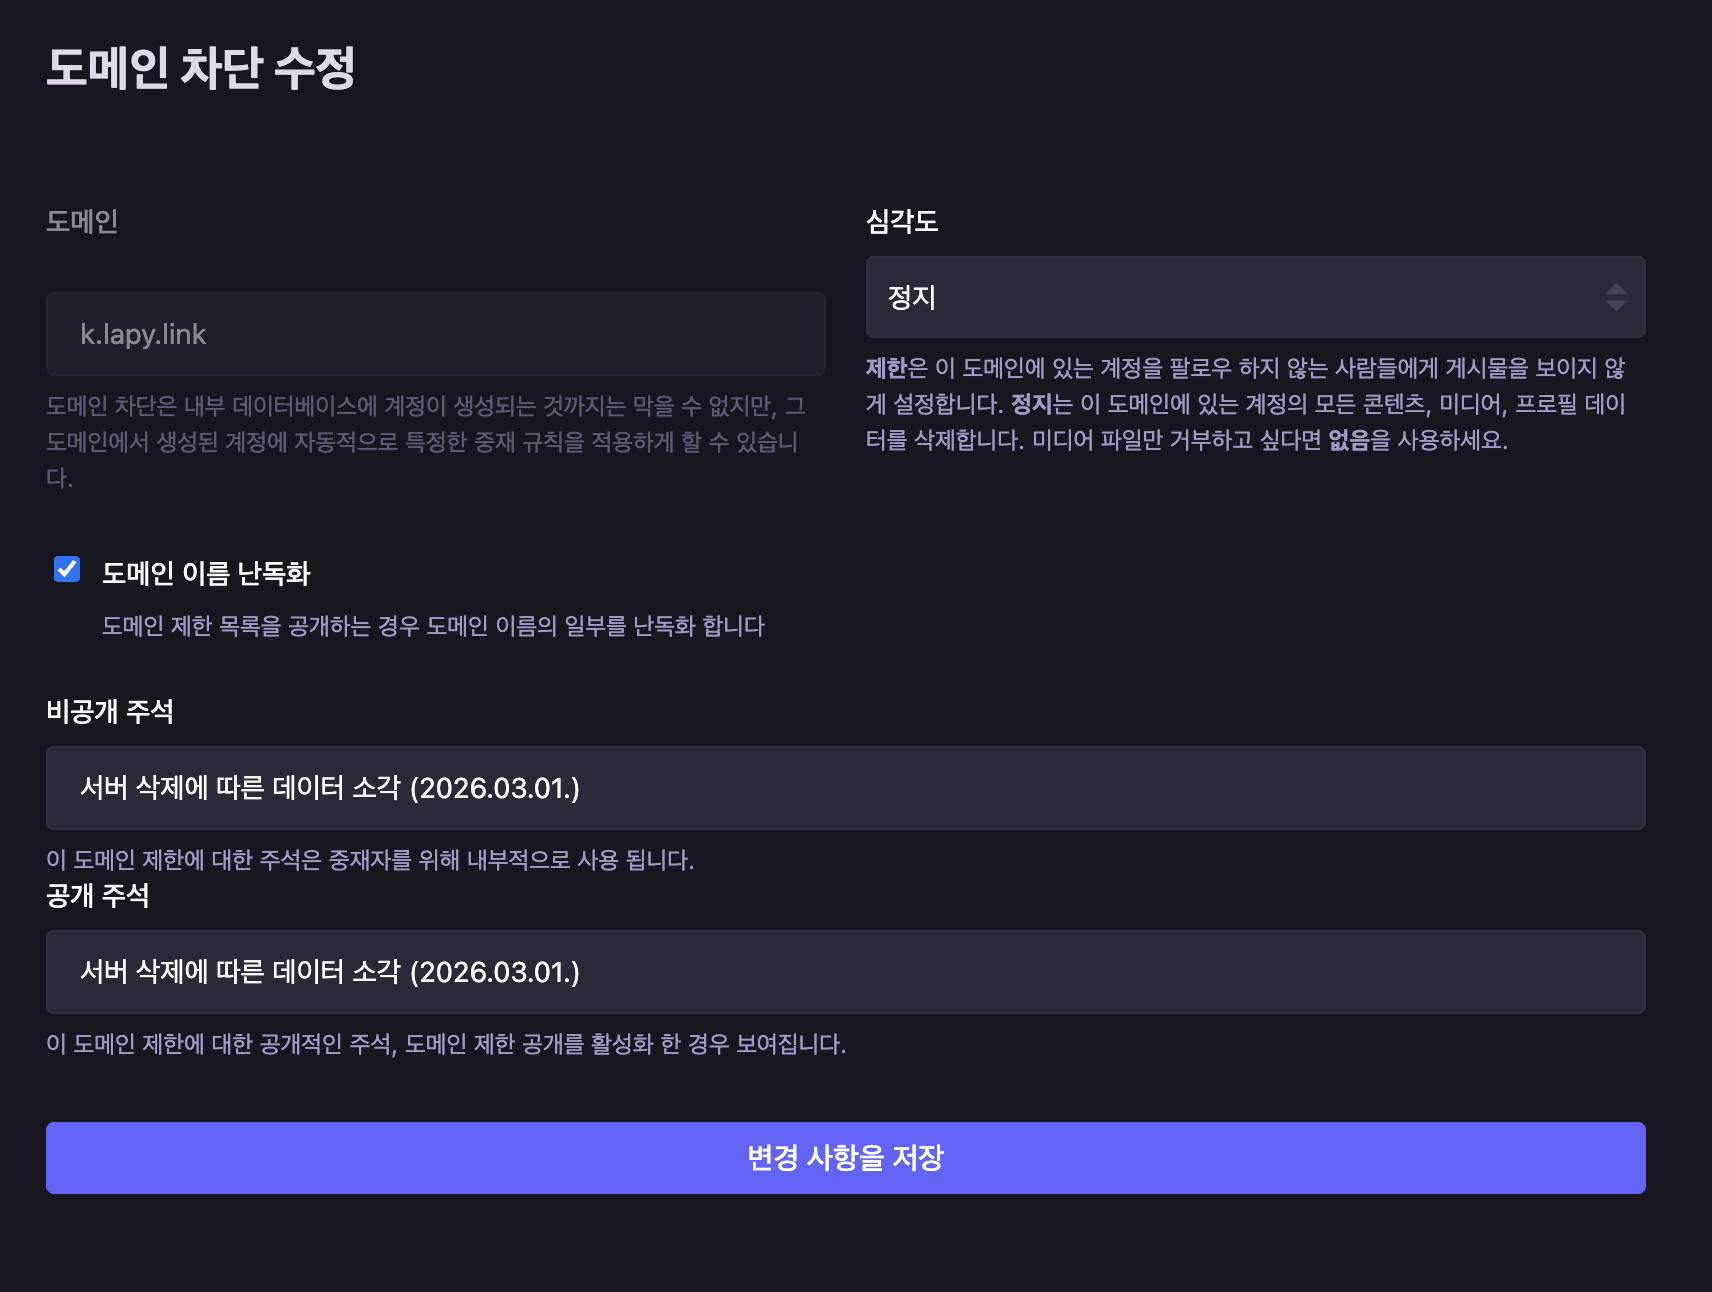Focus the 비공개 주석 text field
Screen dimensions: 1712x1292
[845, 788]
